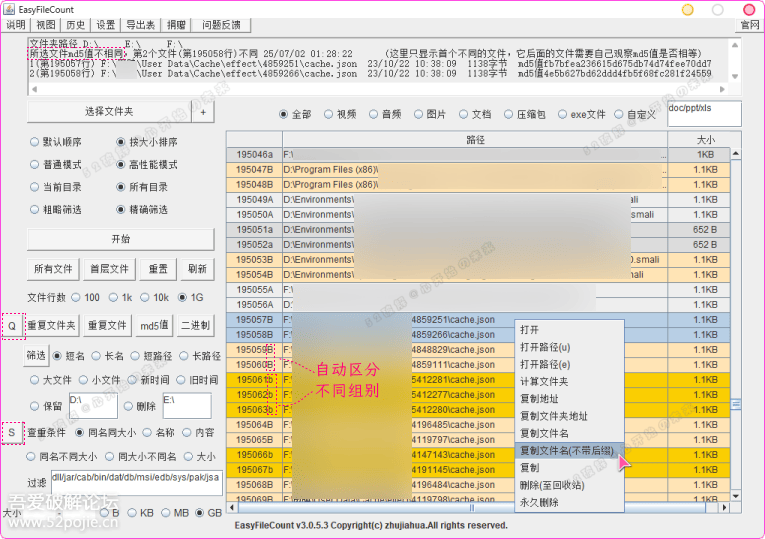
Task: Select table row 195046a
Action: pyautogui.click(x=478, y=155)
